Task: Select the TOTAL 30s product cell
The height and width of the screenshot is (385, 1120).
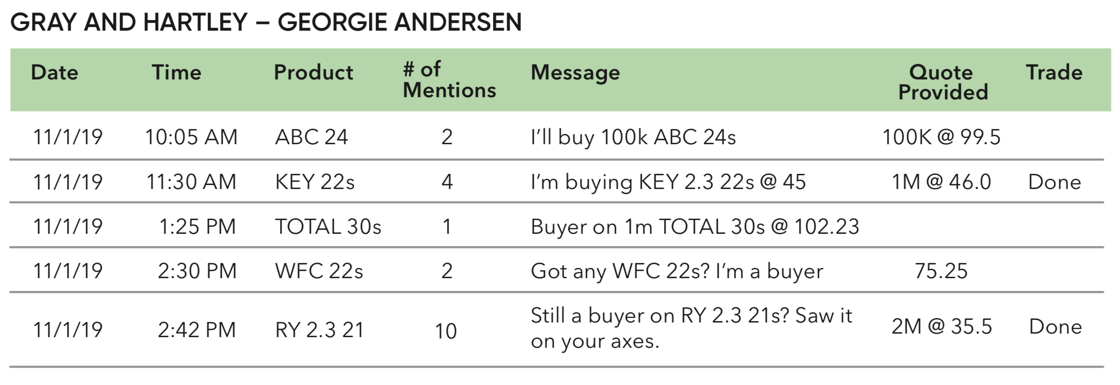Action: coord(328,227)
